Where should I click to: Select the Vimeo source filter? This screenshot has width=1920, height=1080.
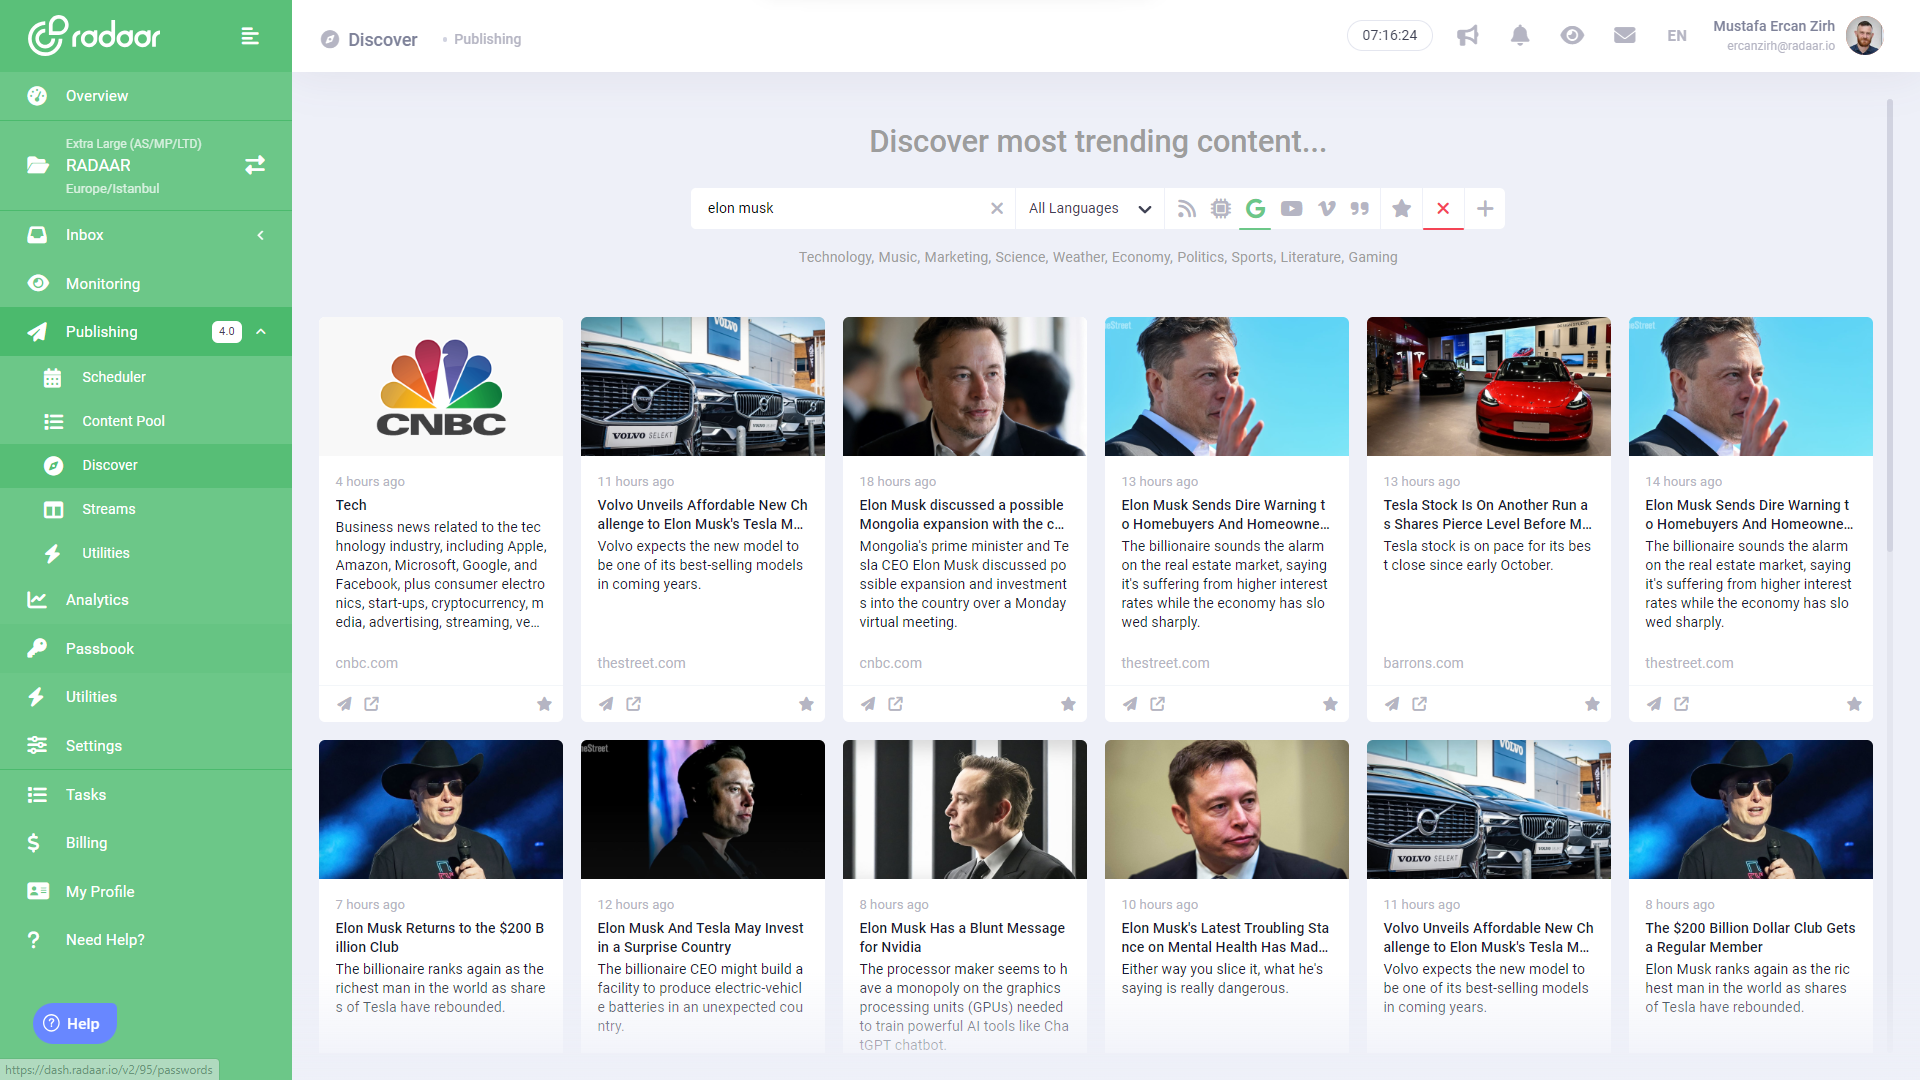[x=1326, y=209]
